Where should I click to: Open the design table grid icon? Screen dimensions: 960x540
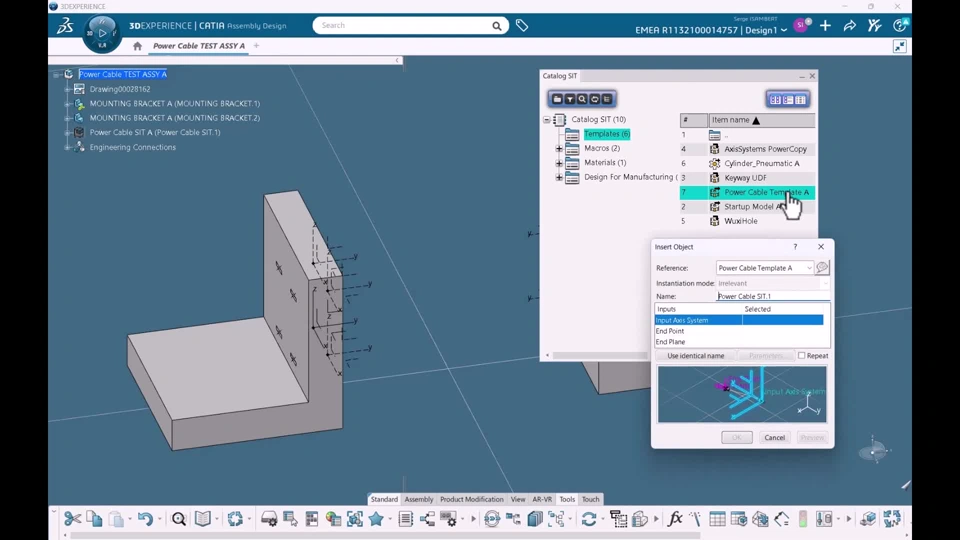point(718,519)
